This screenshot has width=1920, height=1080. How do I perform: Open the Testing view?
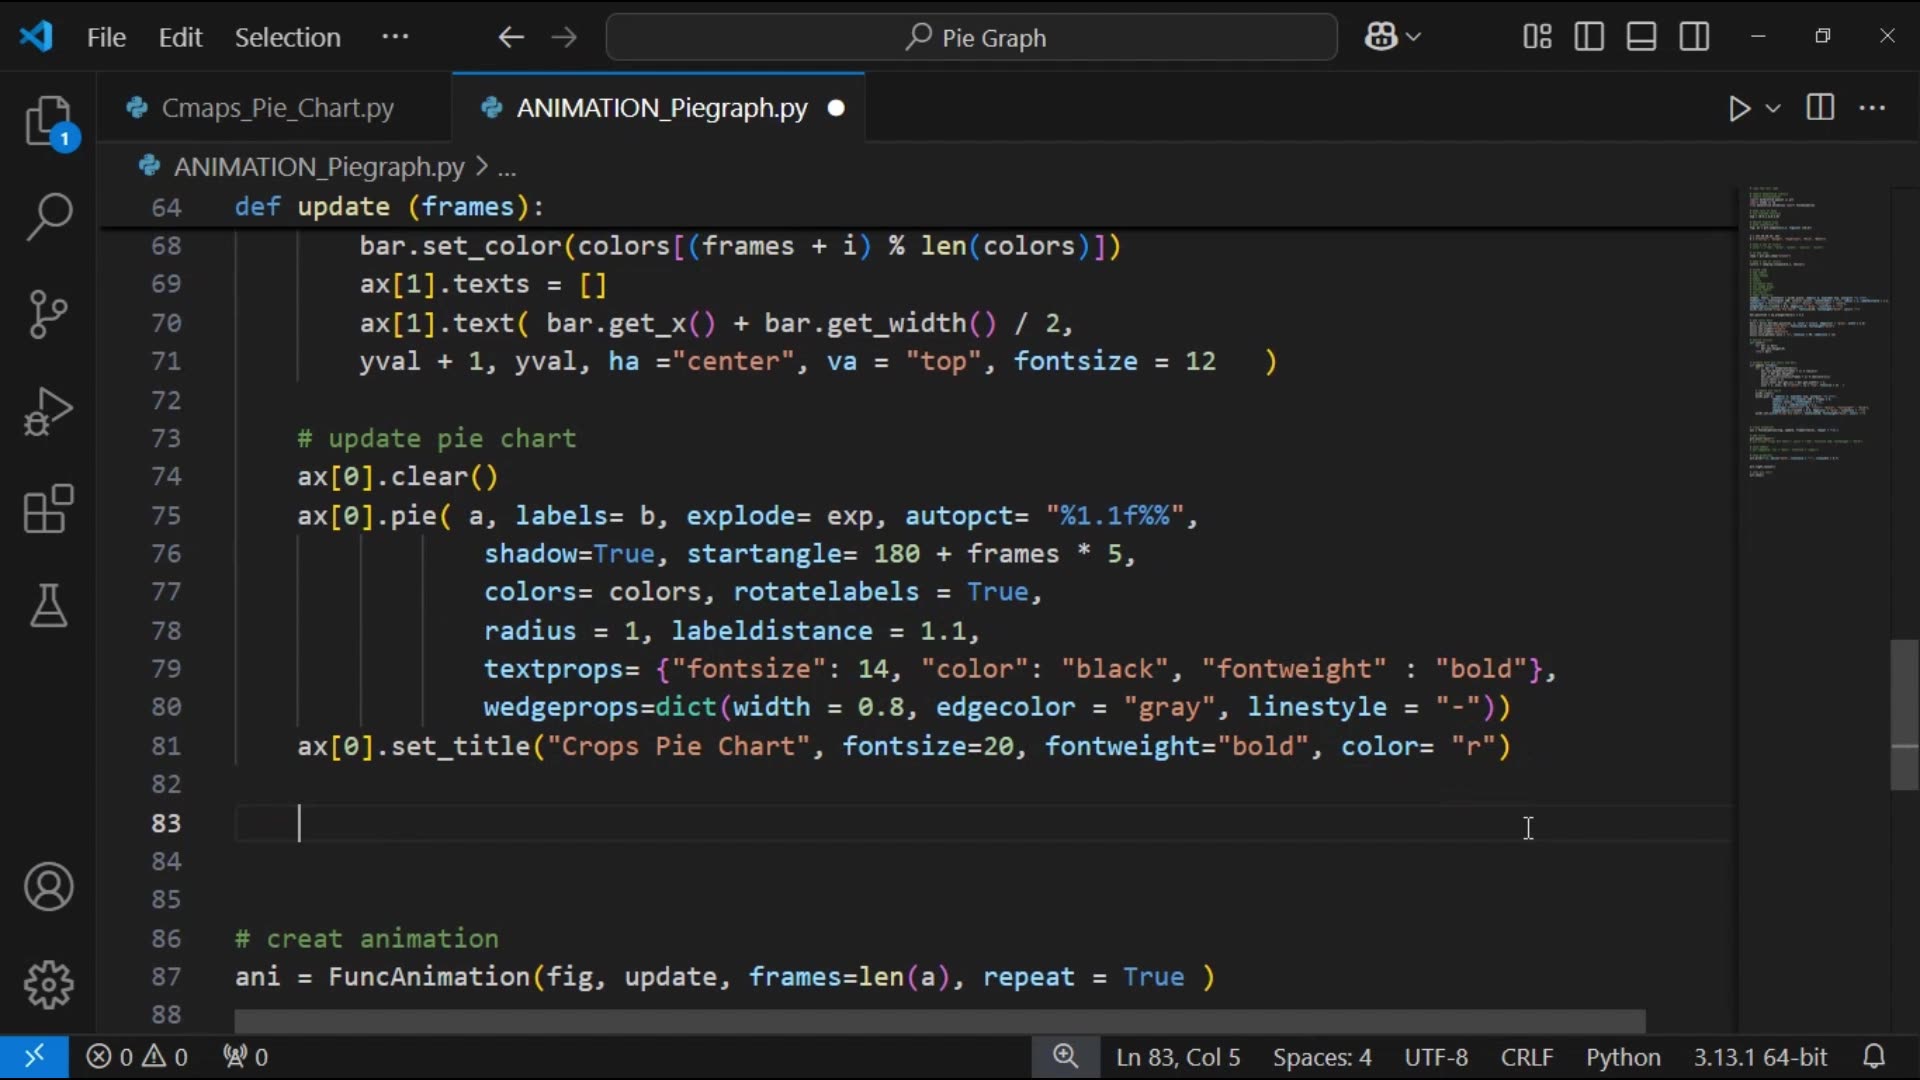tap(48, 606)
